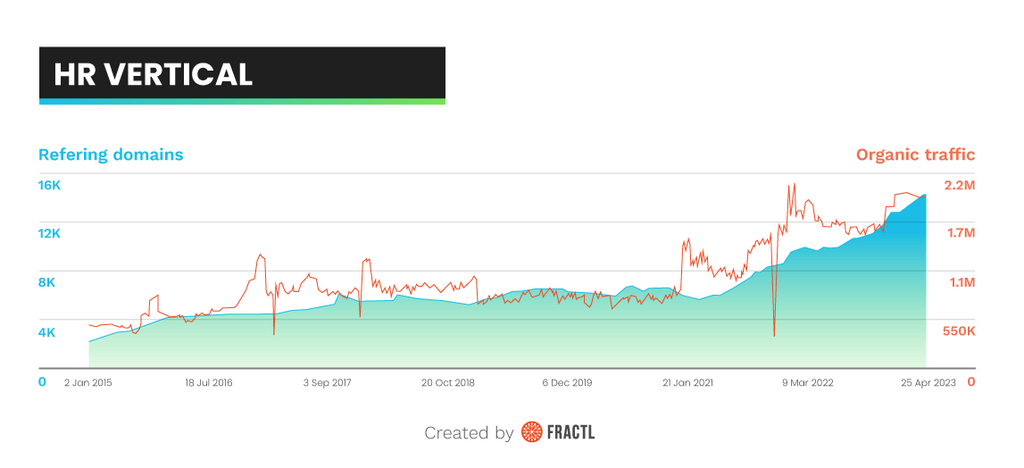The height and width of the screenshot is (468, 1024).
Task: Click the FRACTL brand name text
Action: (571, 433)
